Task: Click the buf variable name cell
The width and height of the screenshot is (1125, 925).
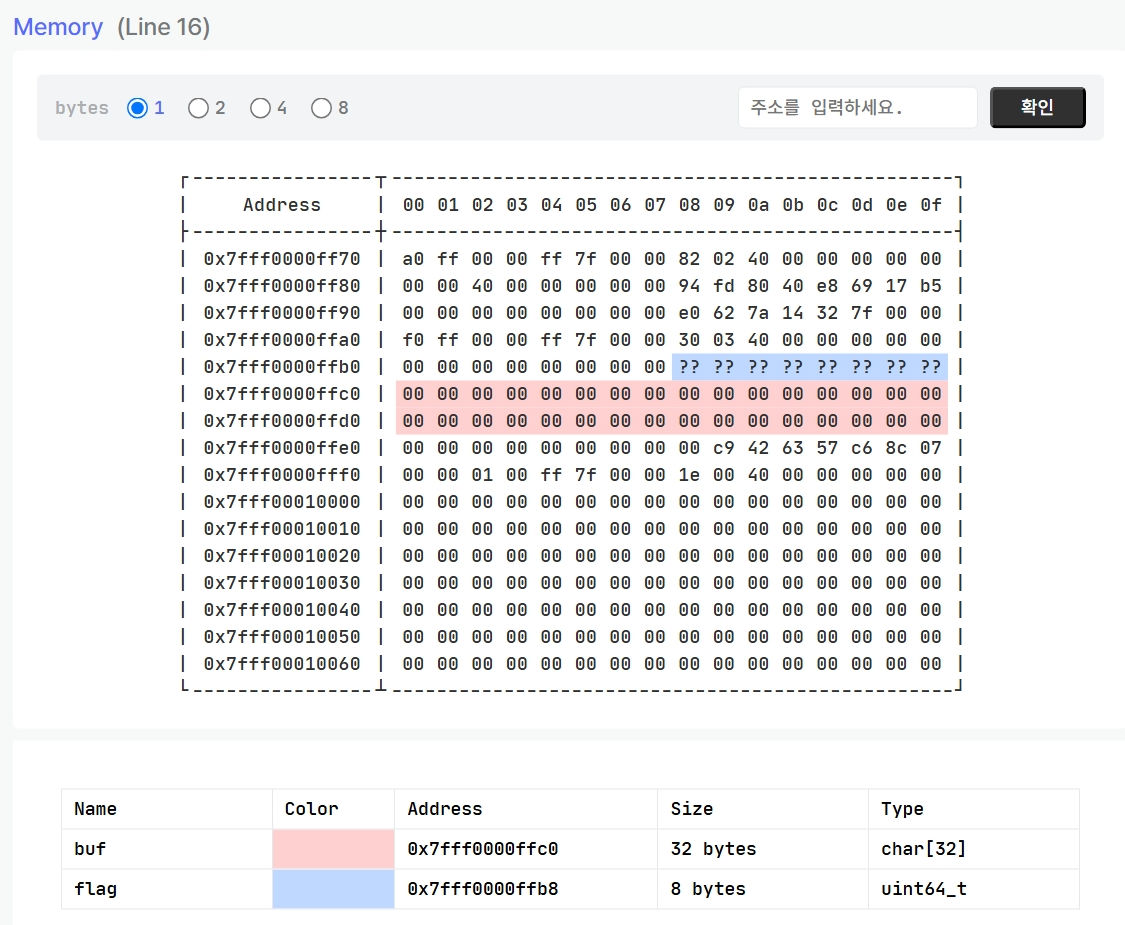Action: tap(166, 849)
